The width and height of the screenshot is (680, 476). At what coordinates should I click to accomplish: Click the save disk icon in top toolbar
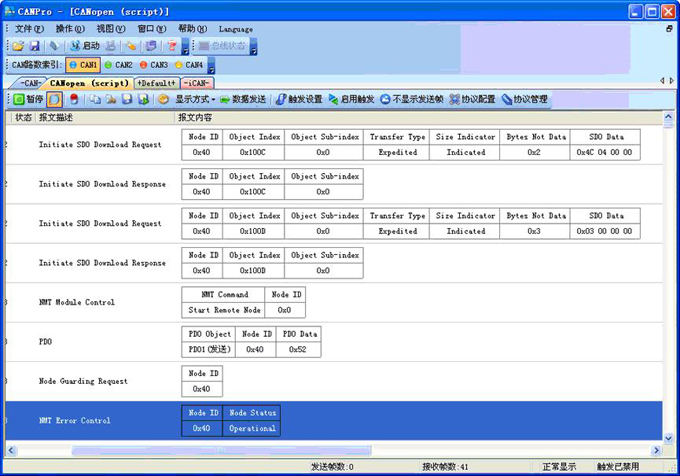35,46
